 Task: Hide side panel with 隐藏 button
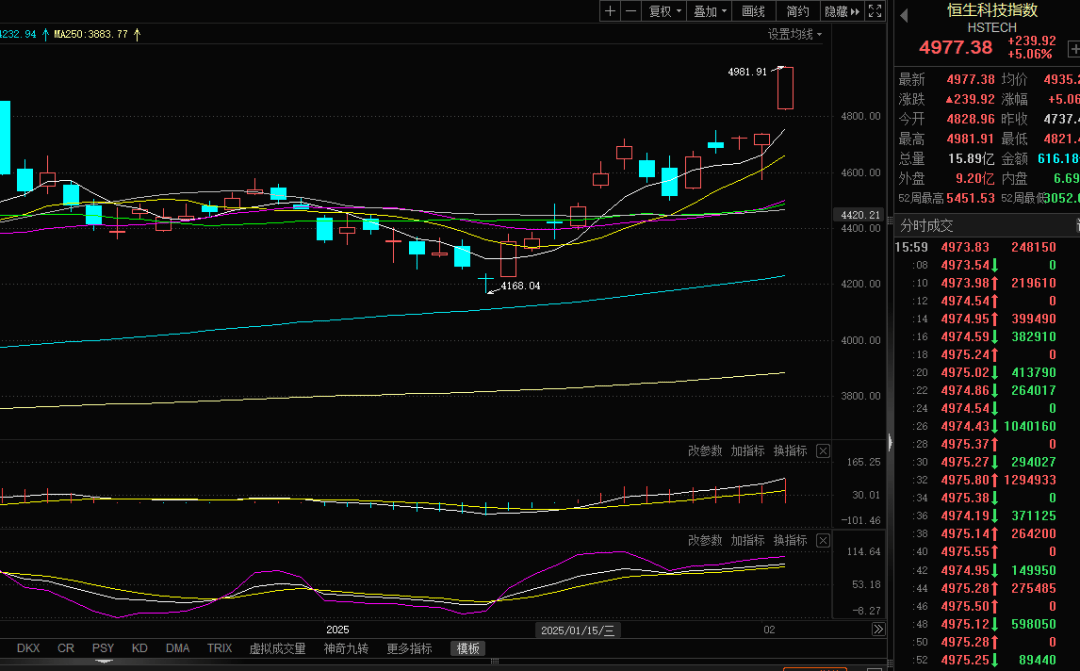840,11
